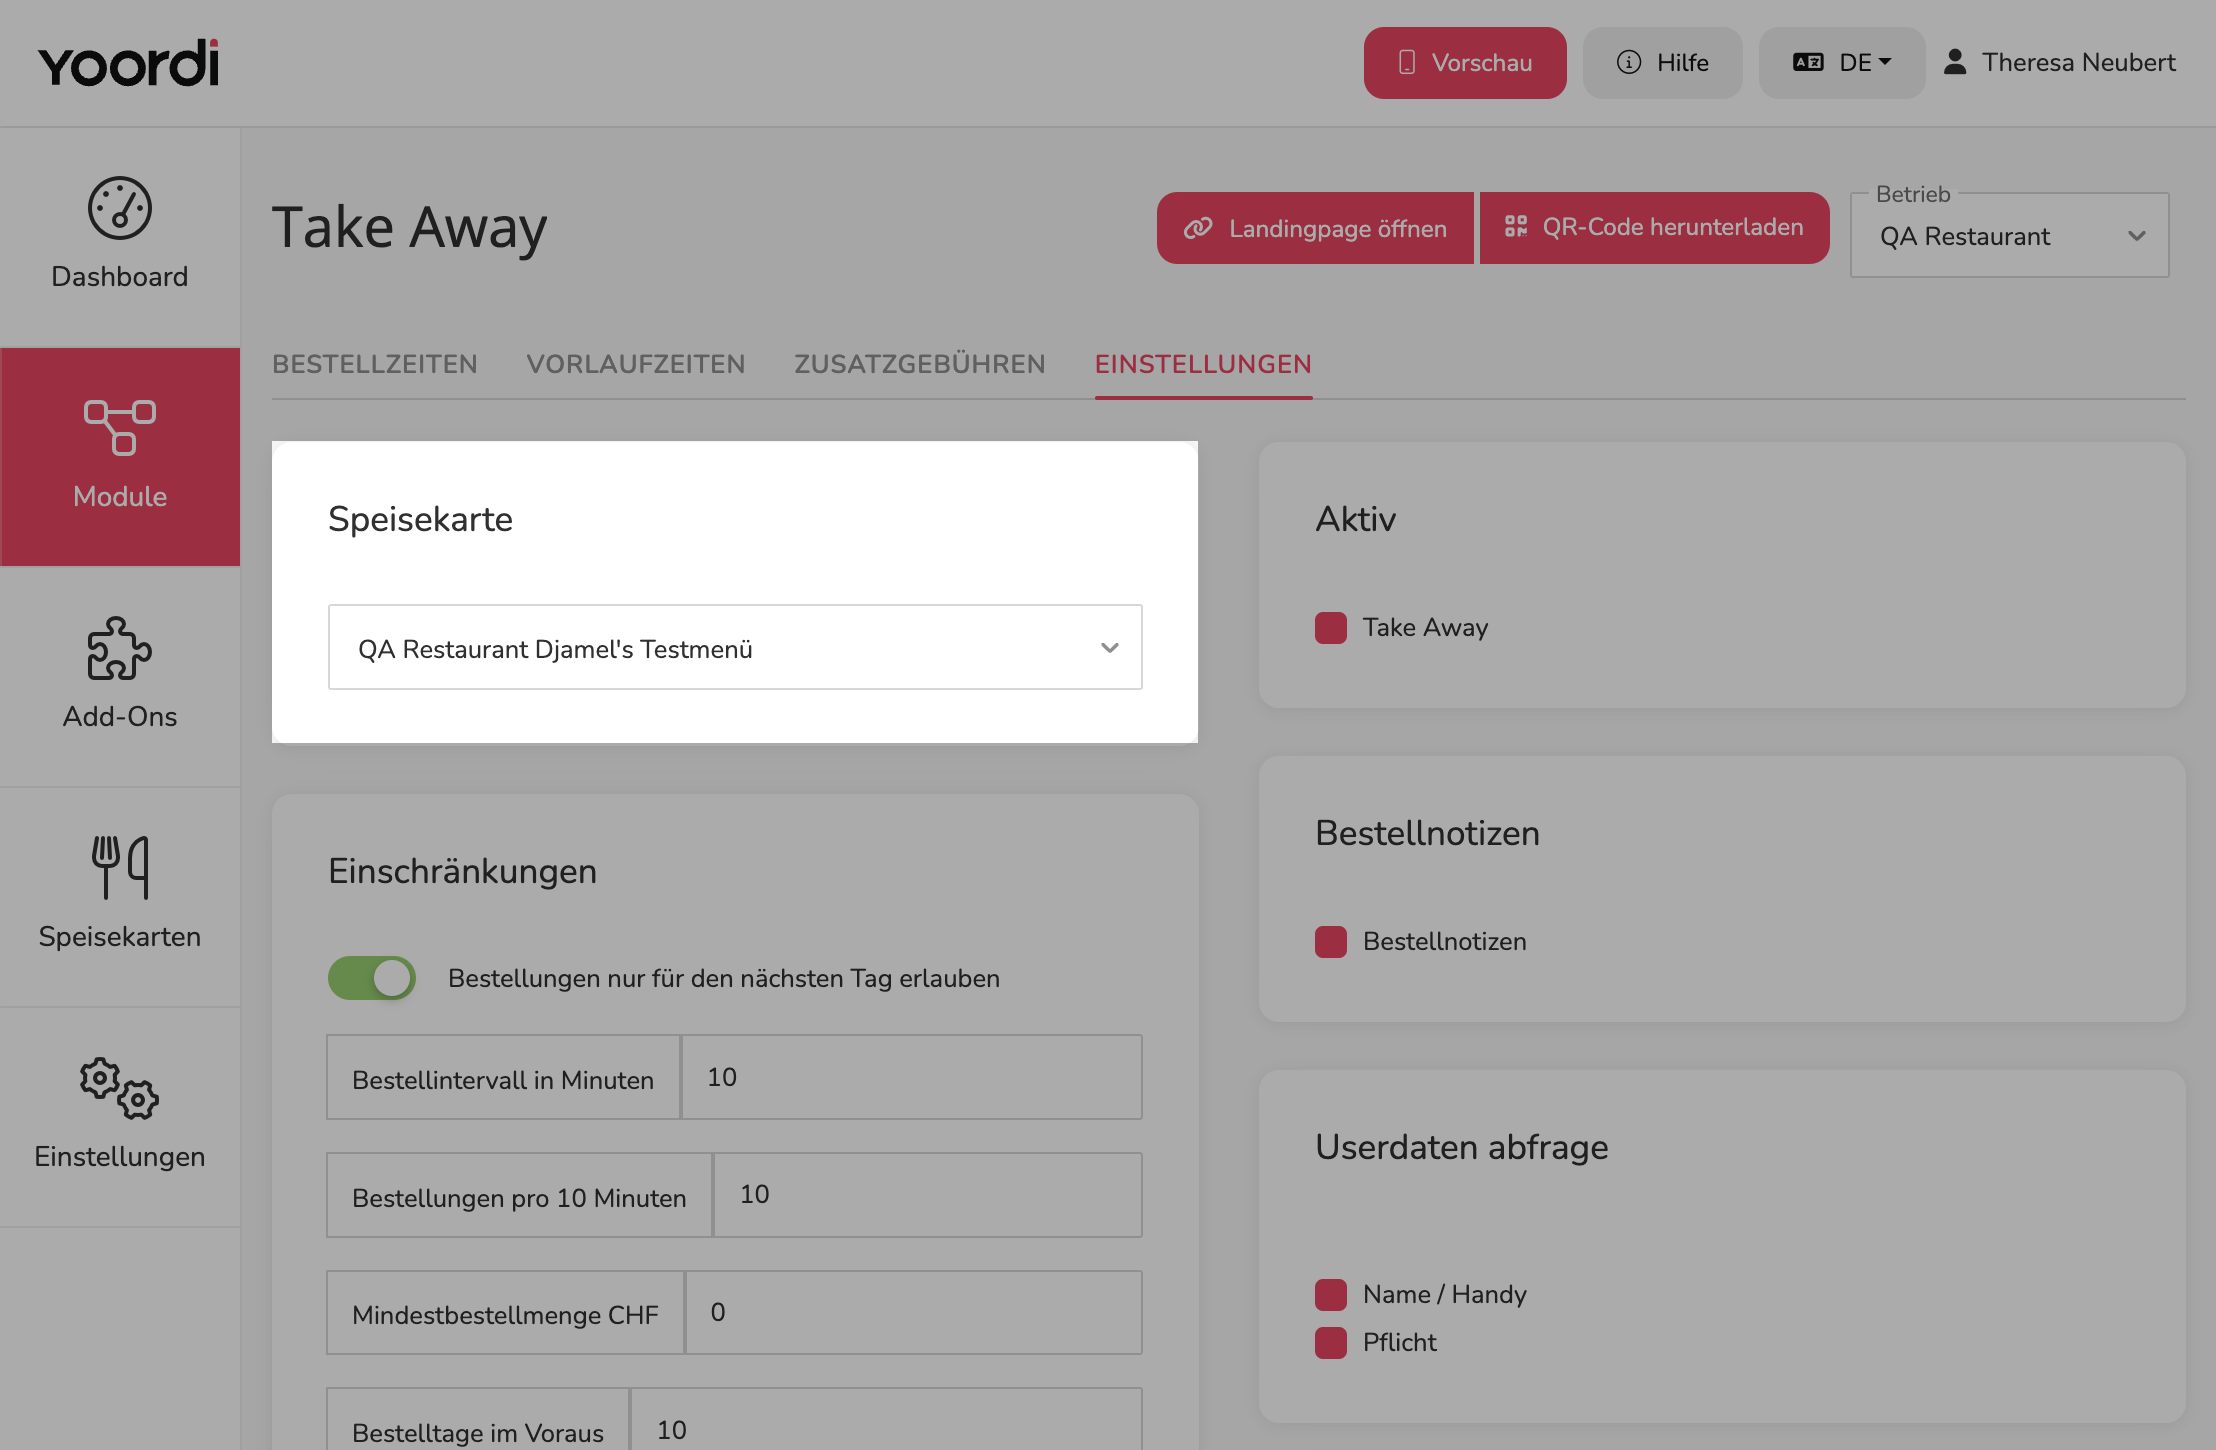Open the Dashboard gauge icon
The image size is (2216, 1450).
pos(120,208)
